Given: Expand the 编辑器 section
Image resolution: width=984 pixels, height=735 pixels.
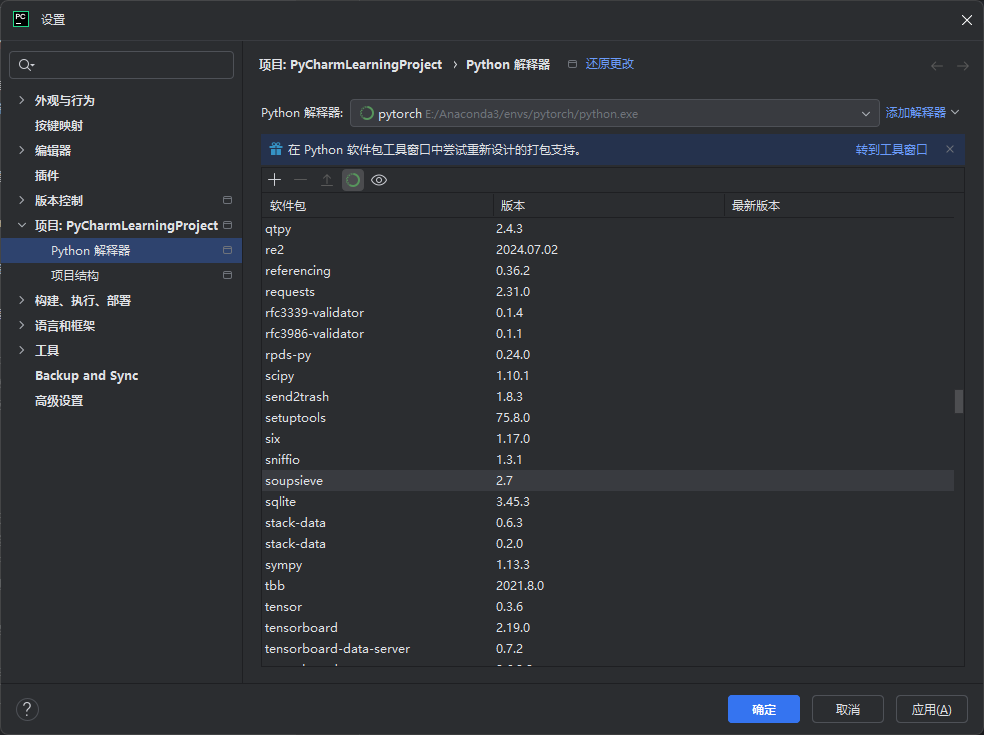Looking at the screenshot, I should point(22,150).
